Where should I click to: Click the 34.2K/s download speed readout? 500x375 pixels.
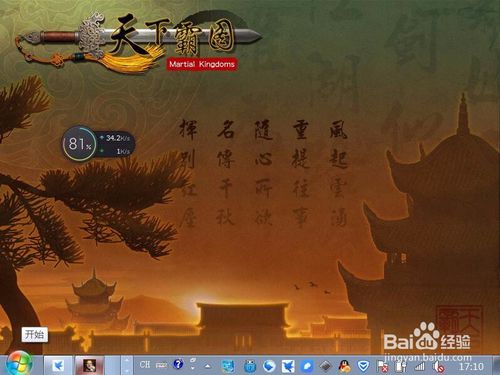[x=117, y=138]
